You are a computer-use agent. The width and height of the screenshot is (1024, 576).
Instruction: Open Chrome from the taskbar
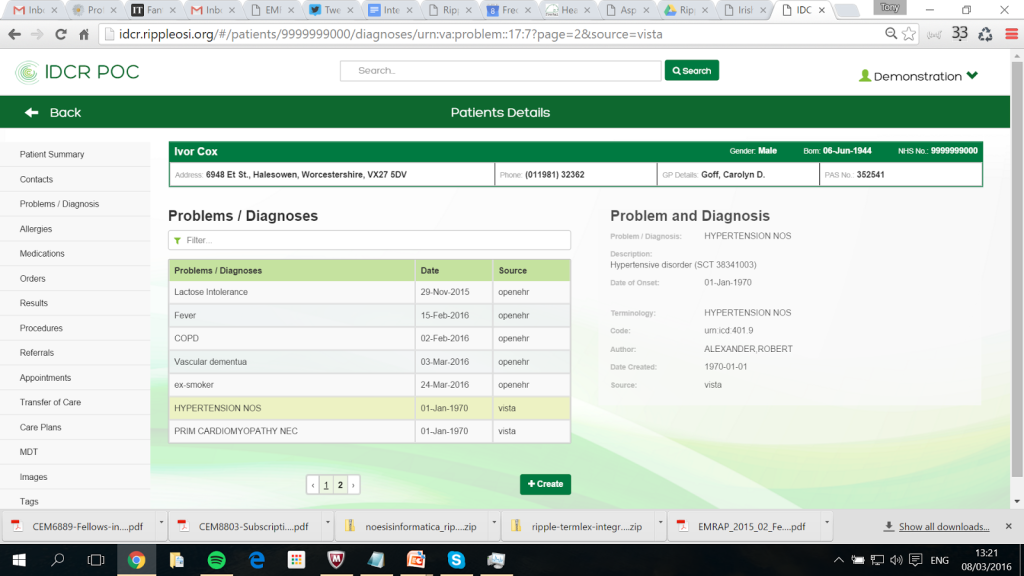tap(137, 560)
